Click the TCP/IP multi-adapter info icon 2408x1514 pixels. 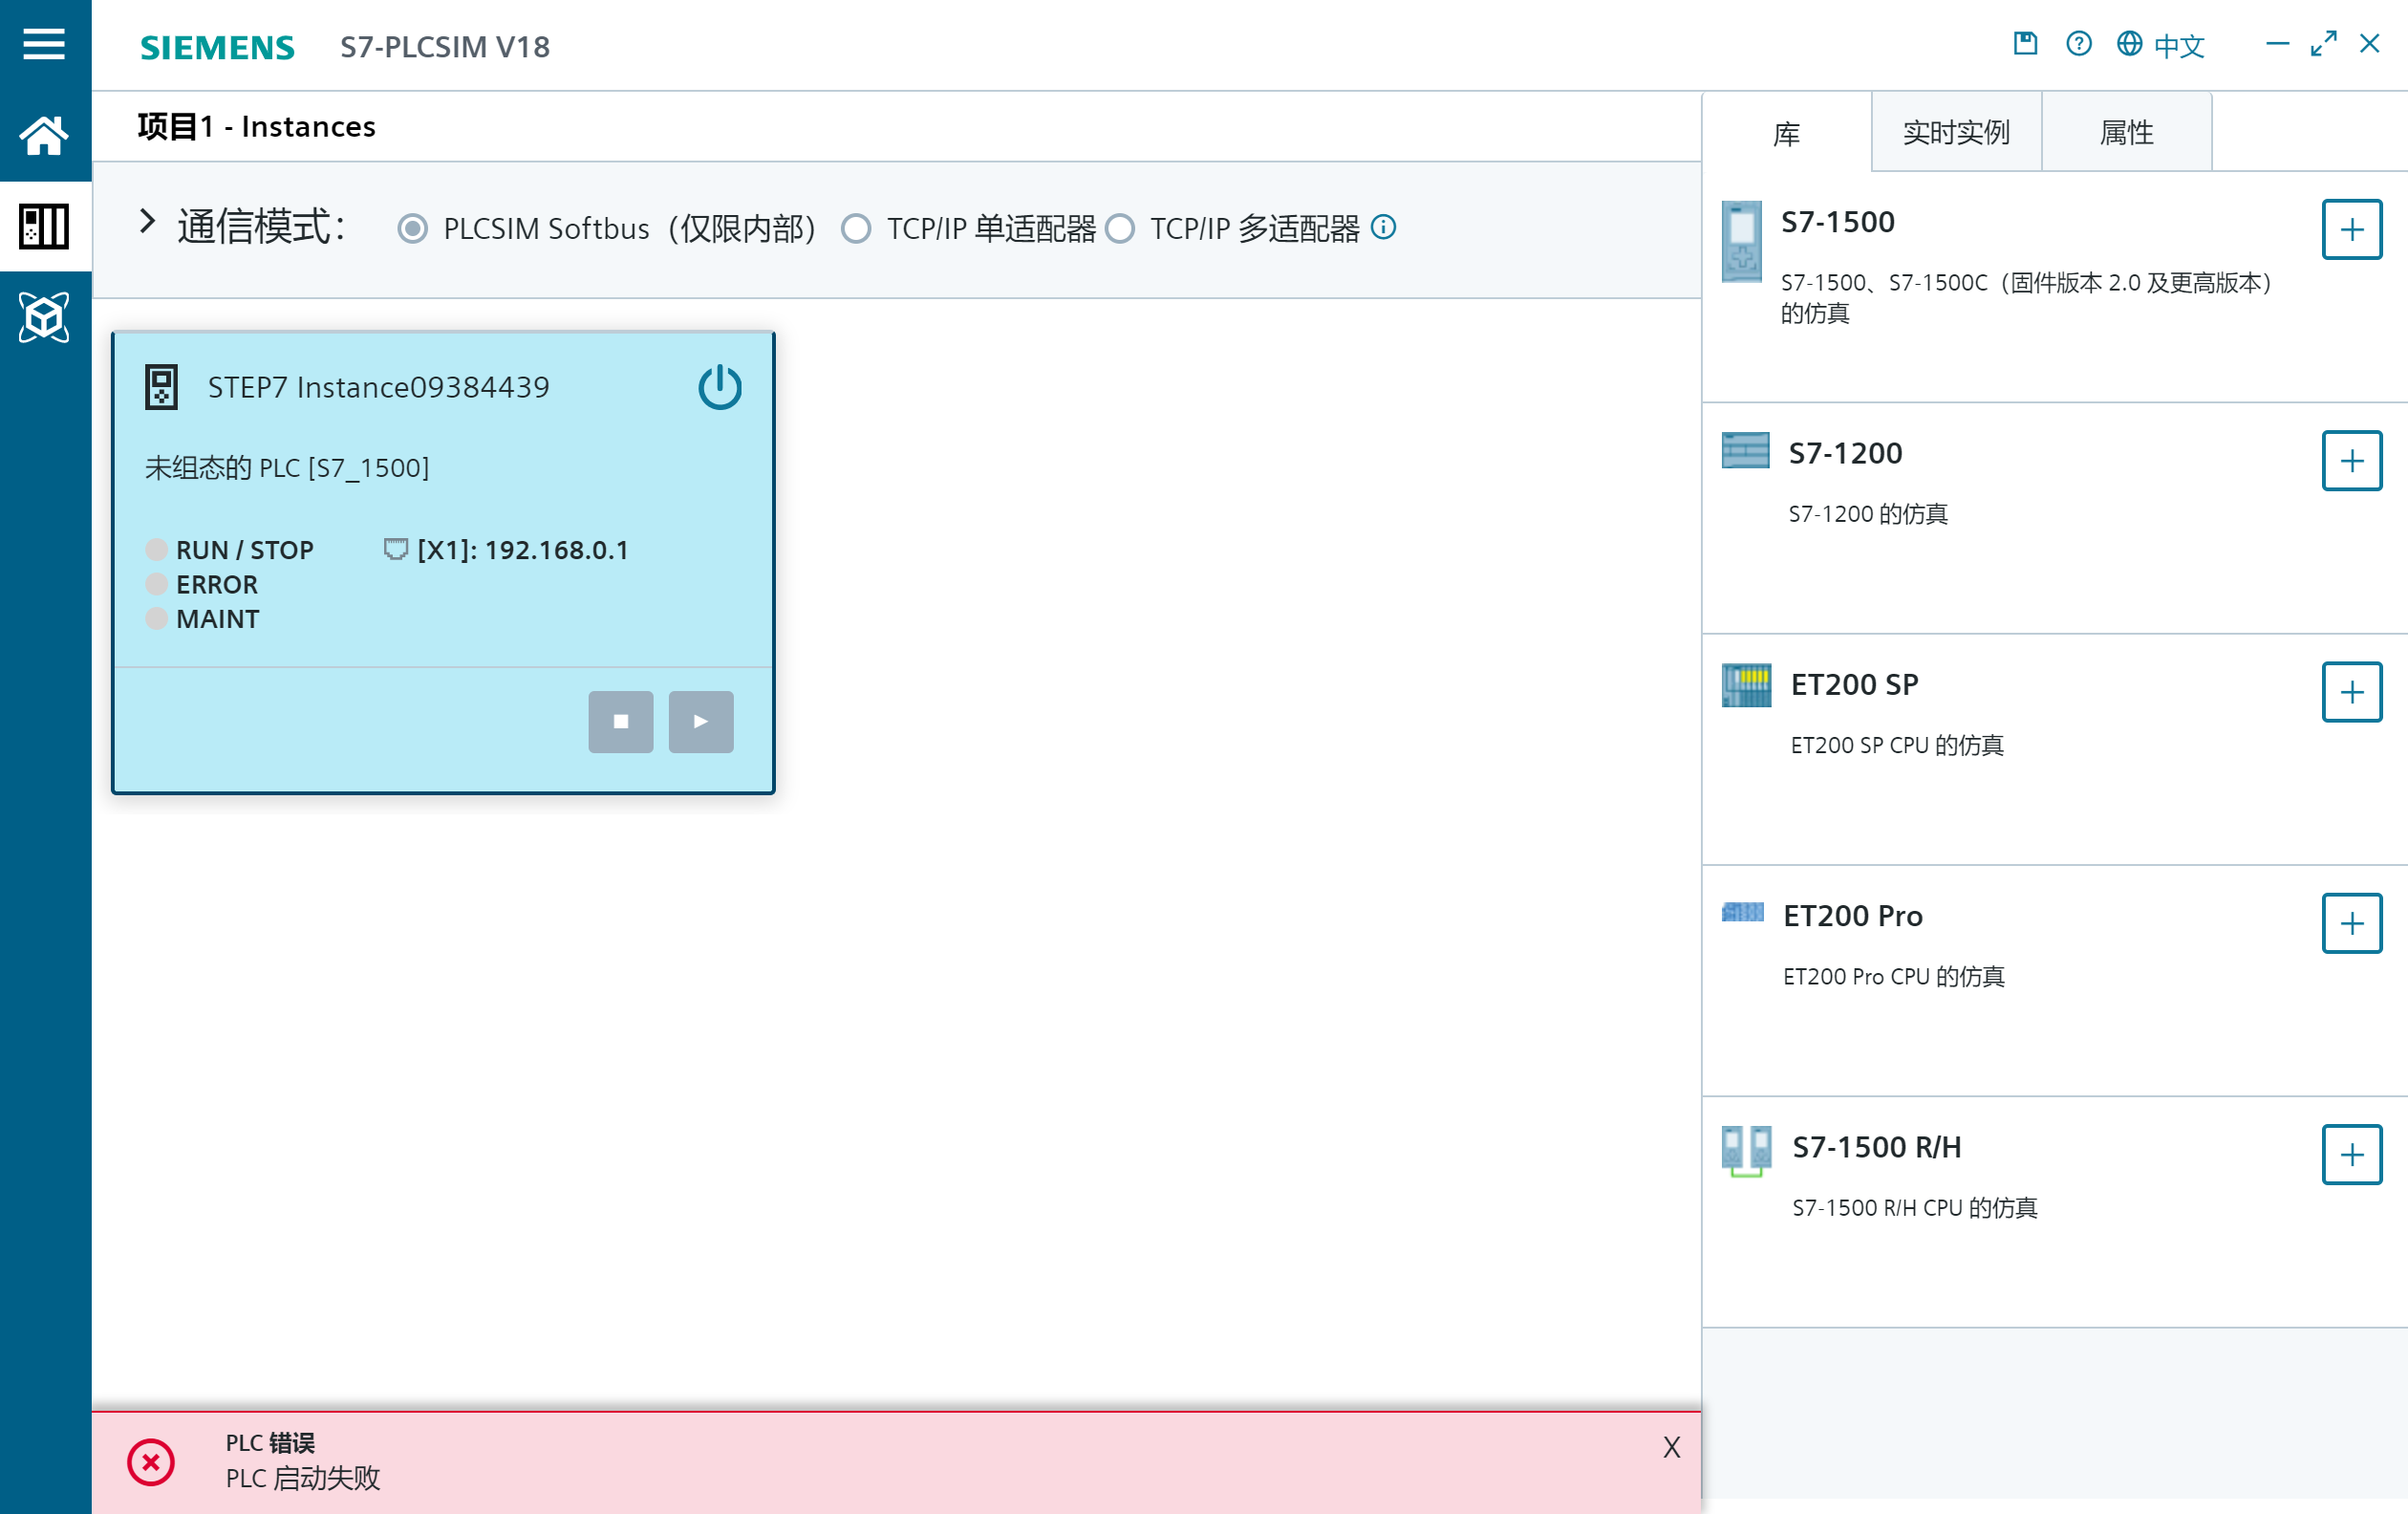(x=1383, y=227)
